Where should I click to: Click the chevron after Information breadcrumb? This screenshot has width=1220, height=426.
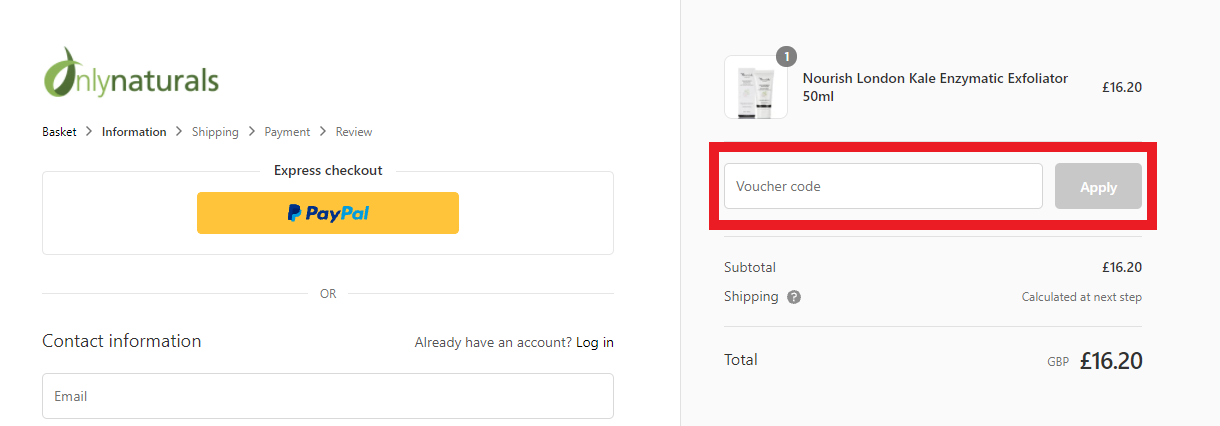[x=179, y=132]
